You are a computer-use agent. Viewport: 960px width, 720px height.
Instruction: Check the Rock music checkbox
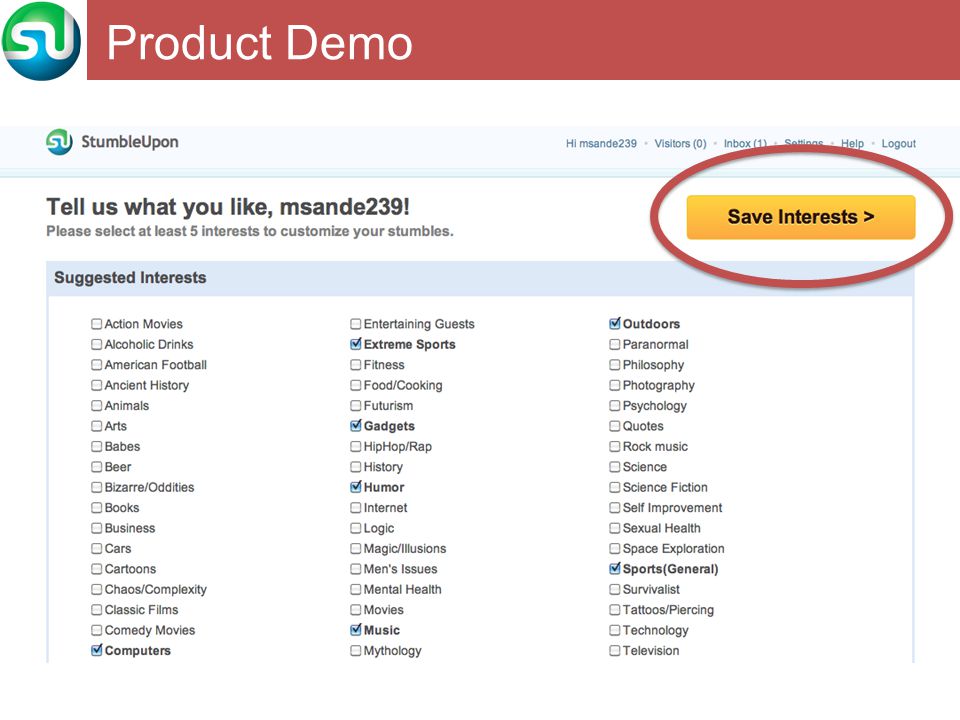point(615,446)
